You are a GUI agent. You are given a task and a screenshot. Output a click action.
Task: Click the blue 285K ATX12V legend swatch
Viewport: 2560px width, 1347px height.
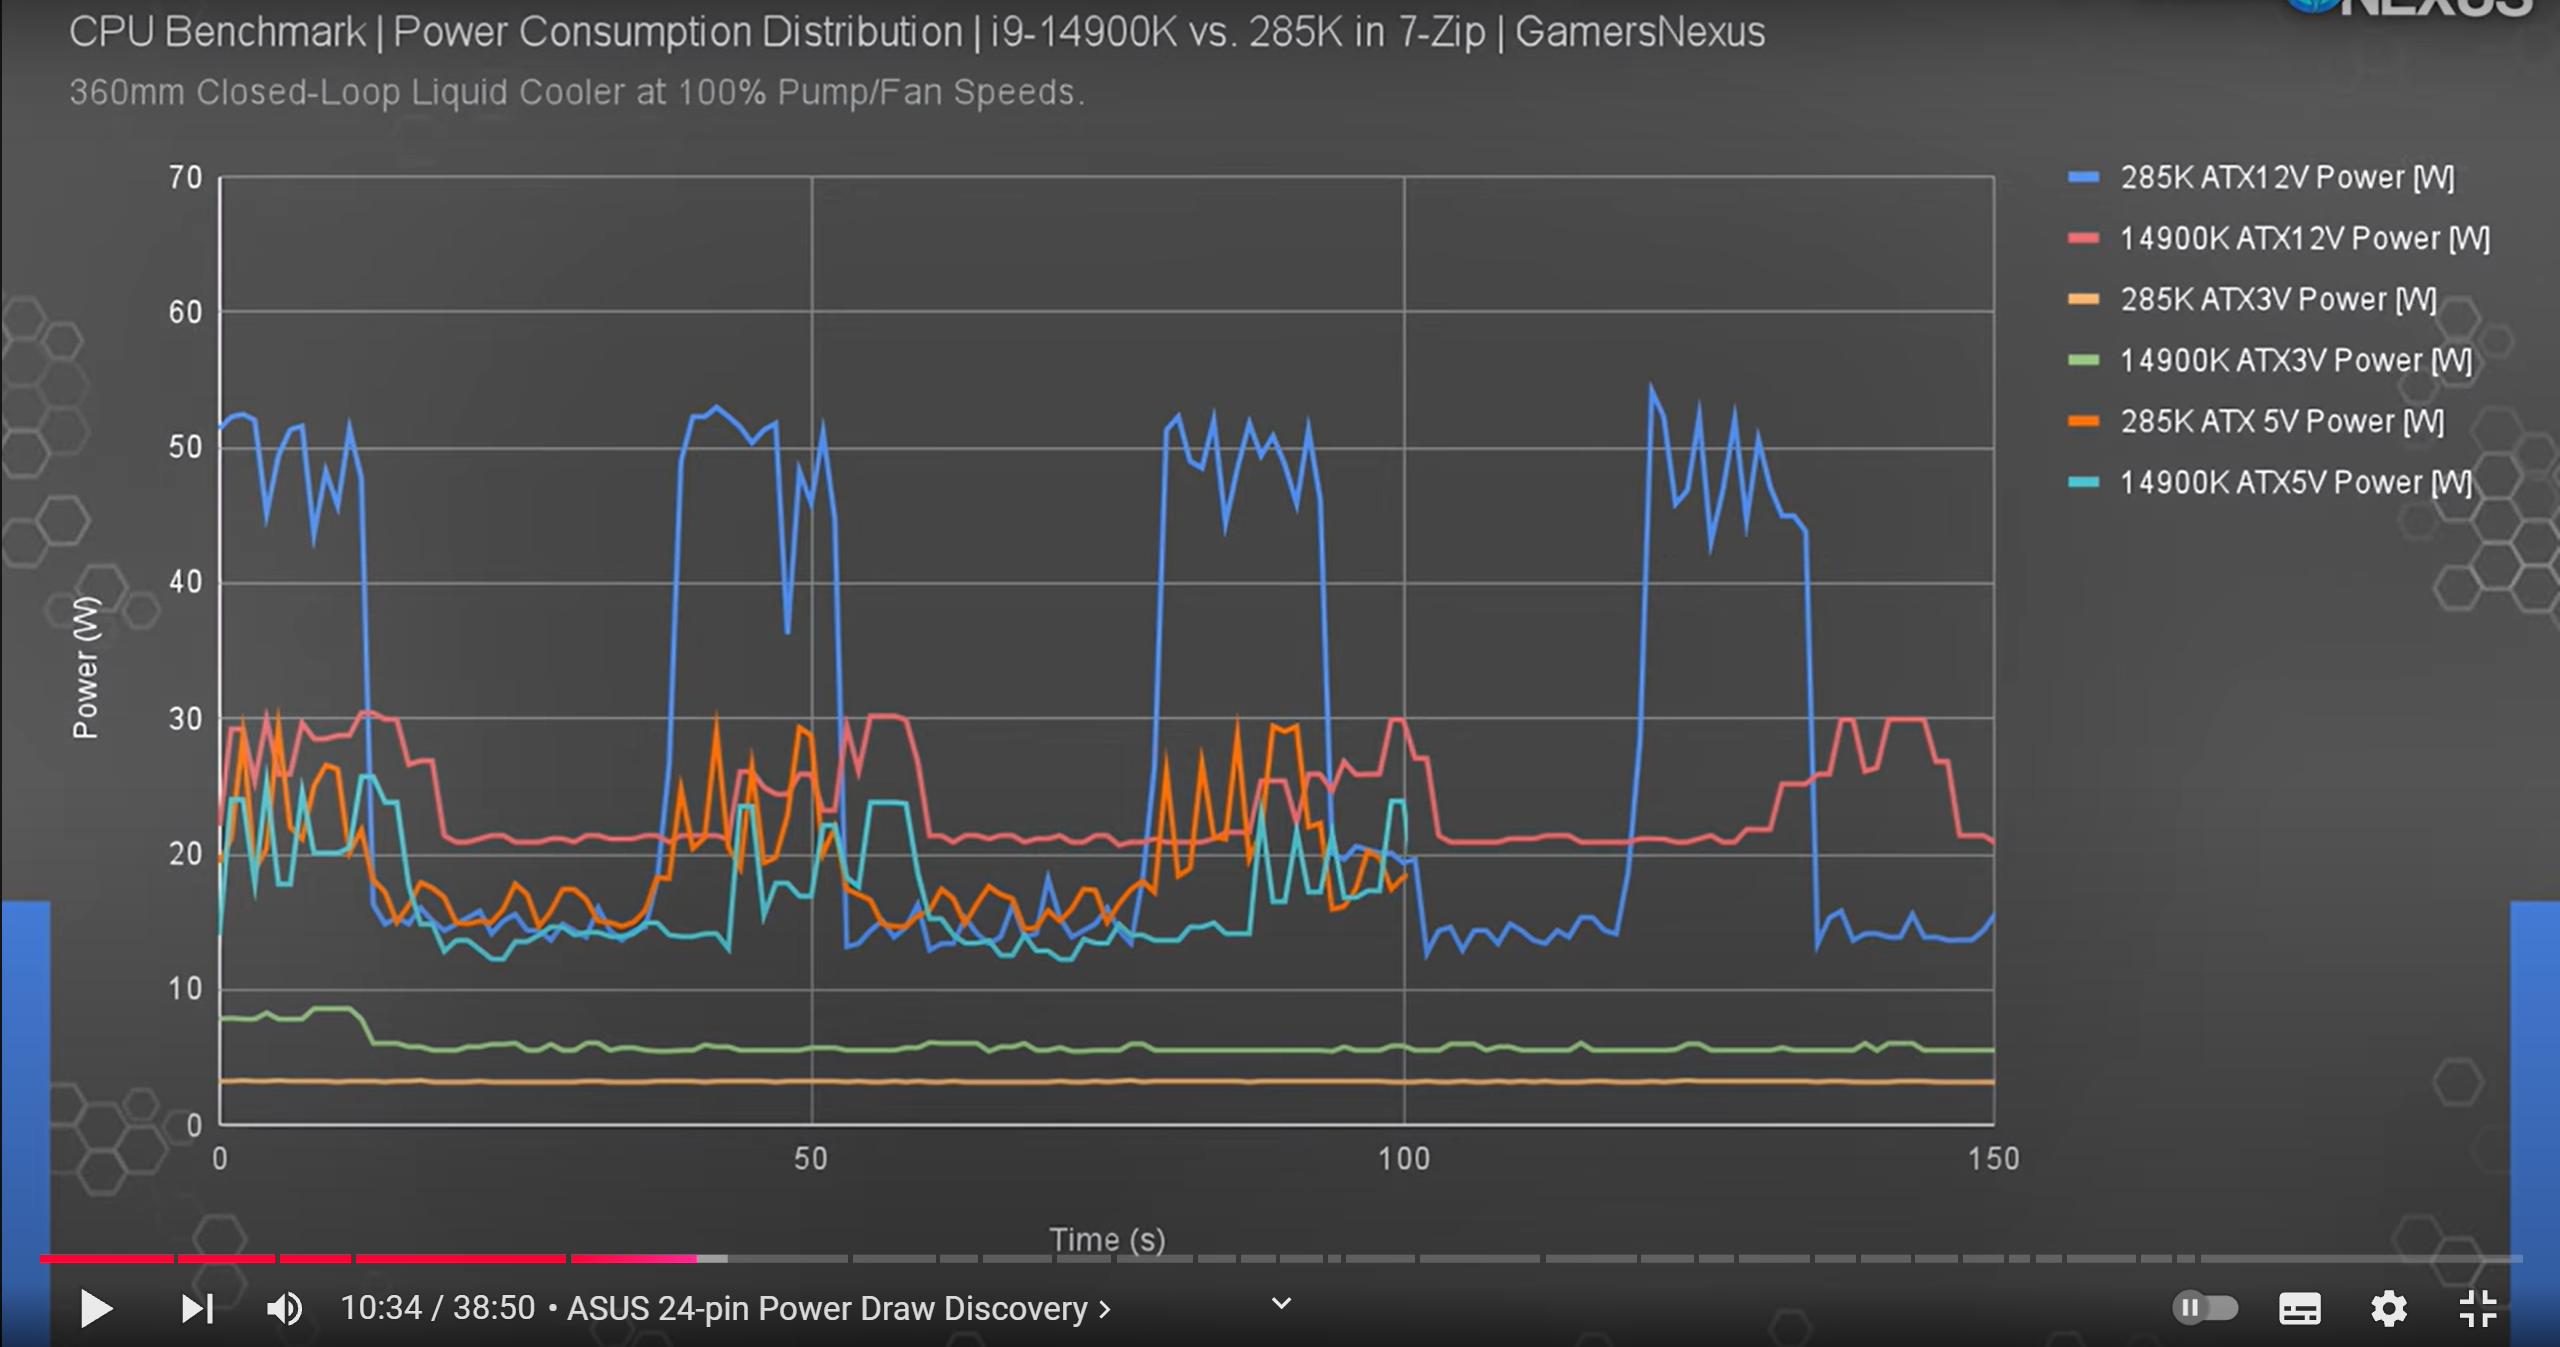point(2083,177)
